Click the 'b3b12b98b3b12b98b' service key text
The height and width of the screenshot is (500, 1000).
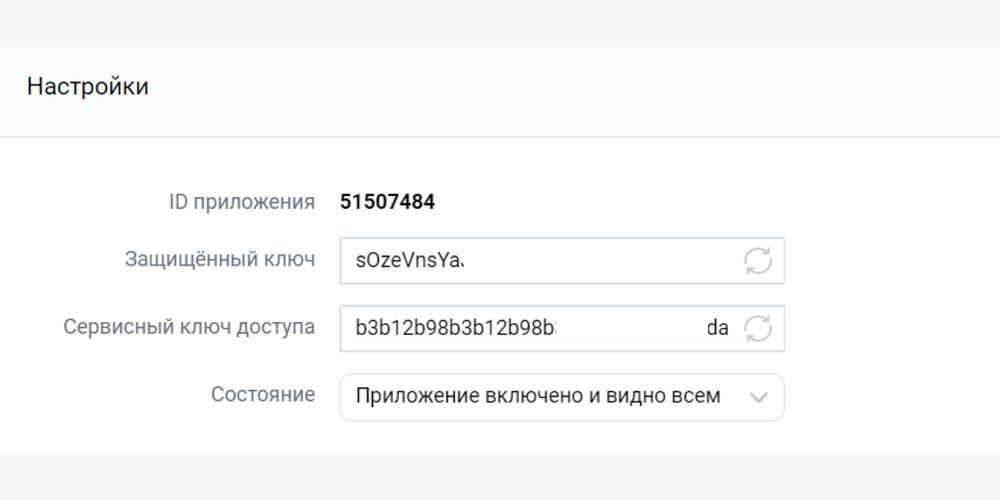[455, 328]
